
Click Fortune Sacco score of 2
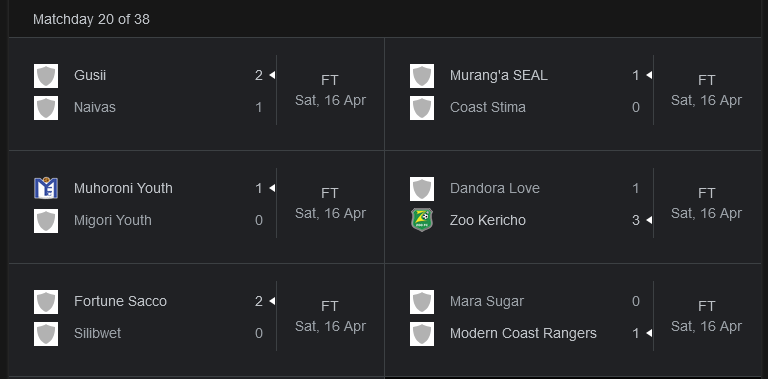259,301
